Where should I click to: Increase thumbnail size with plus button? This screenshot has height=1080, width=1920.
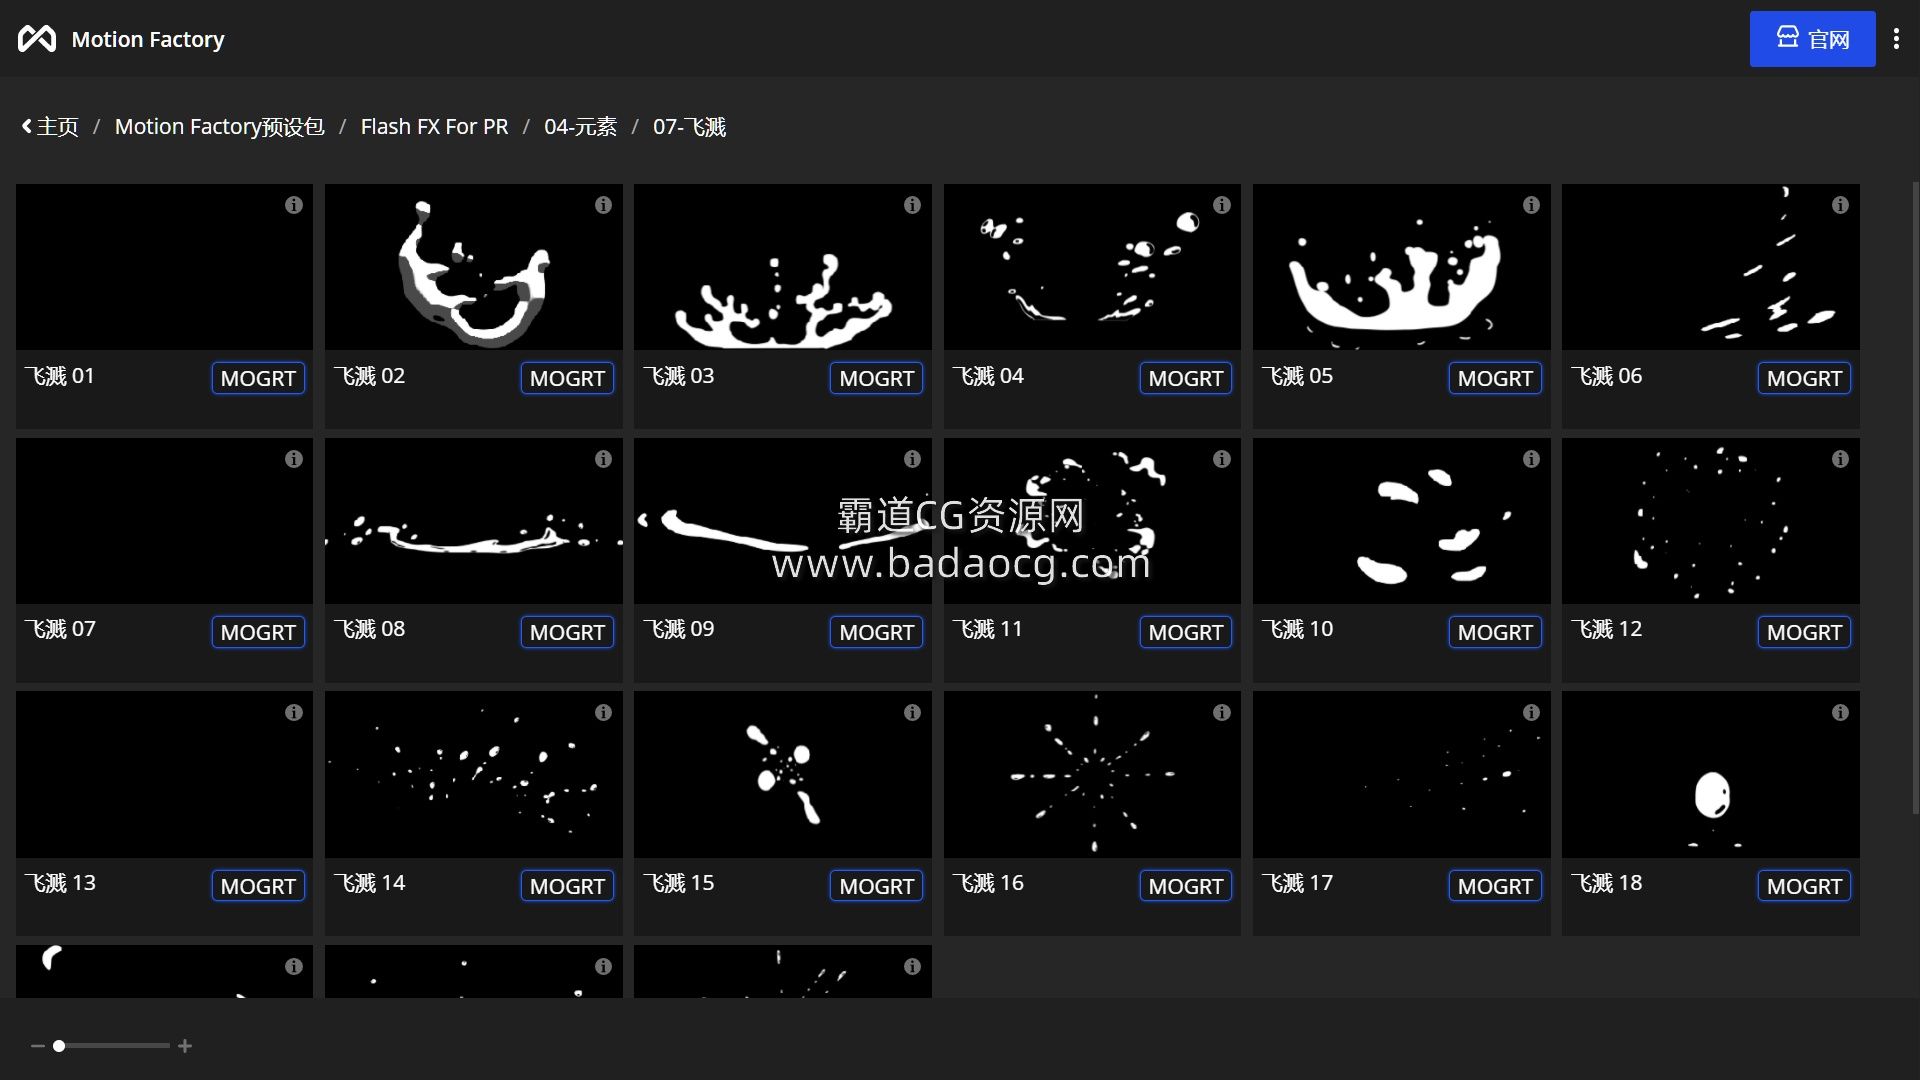click(185, 1046)
